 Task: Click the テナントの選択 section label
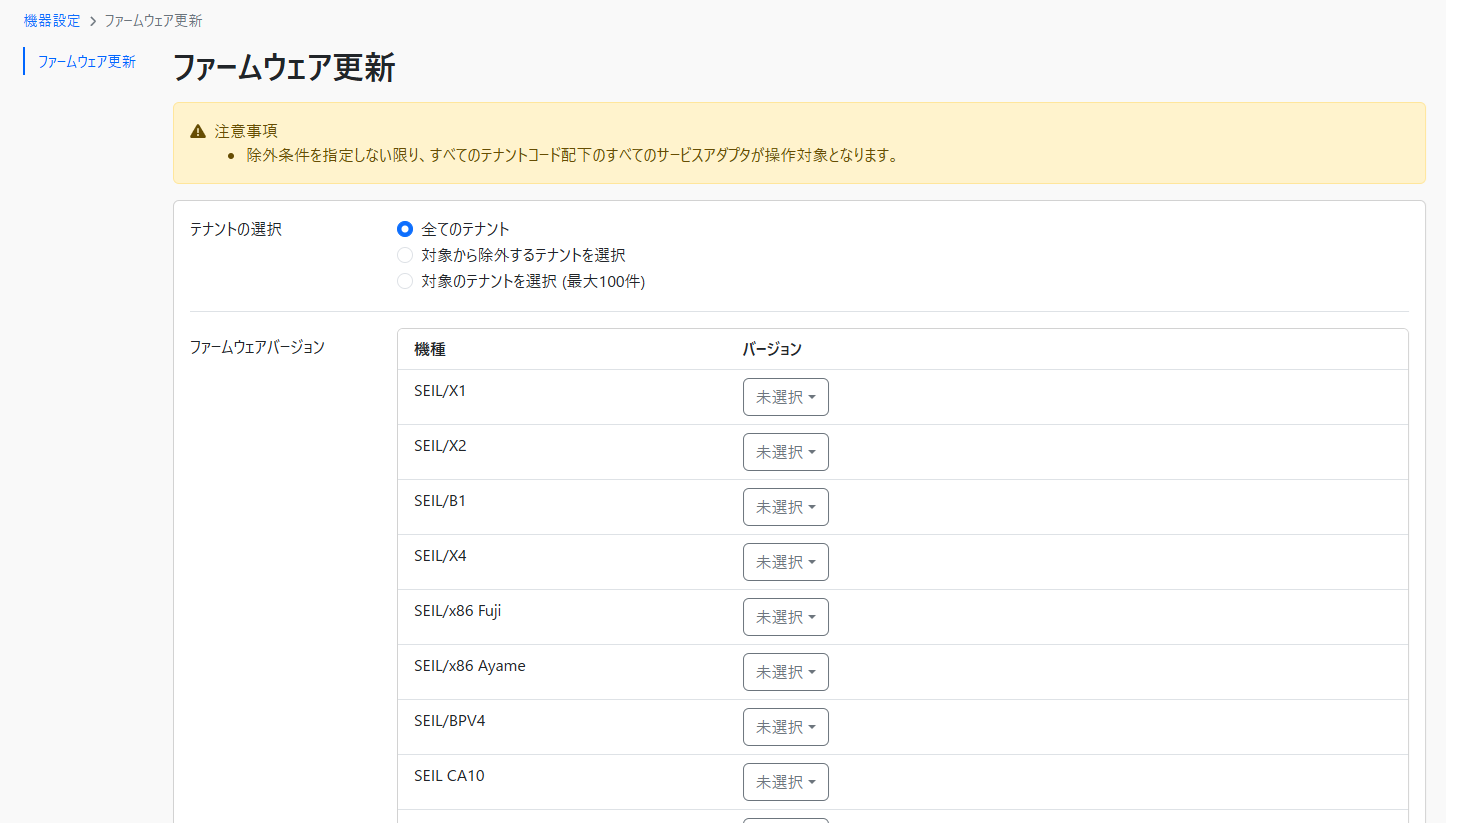tap(236, 229)
